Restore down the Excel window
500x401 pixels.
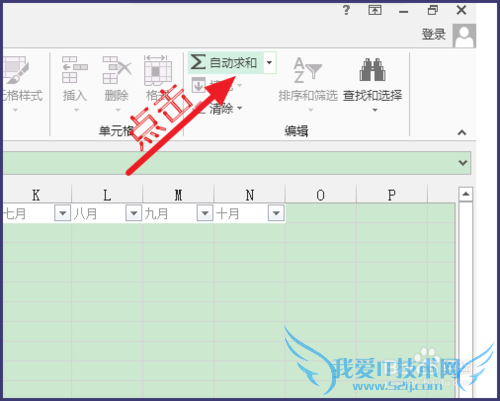coord(433,10)
